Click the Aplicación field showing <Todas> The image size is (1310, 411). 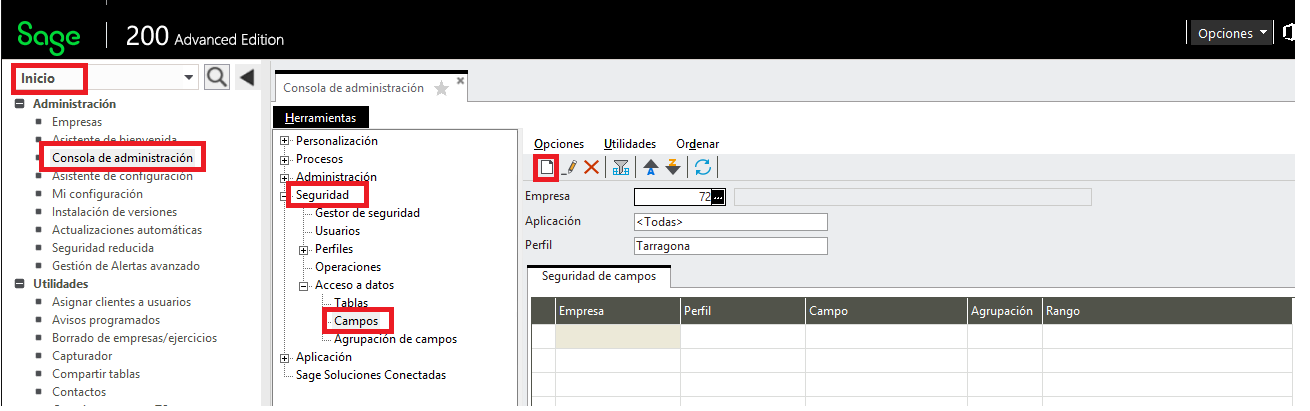pyautogui.click(x=731, y=222)
